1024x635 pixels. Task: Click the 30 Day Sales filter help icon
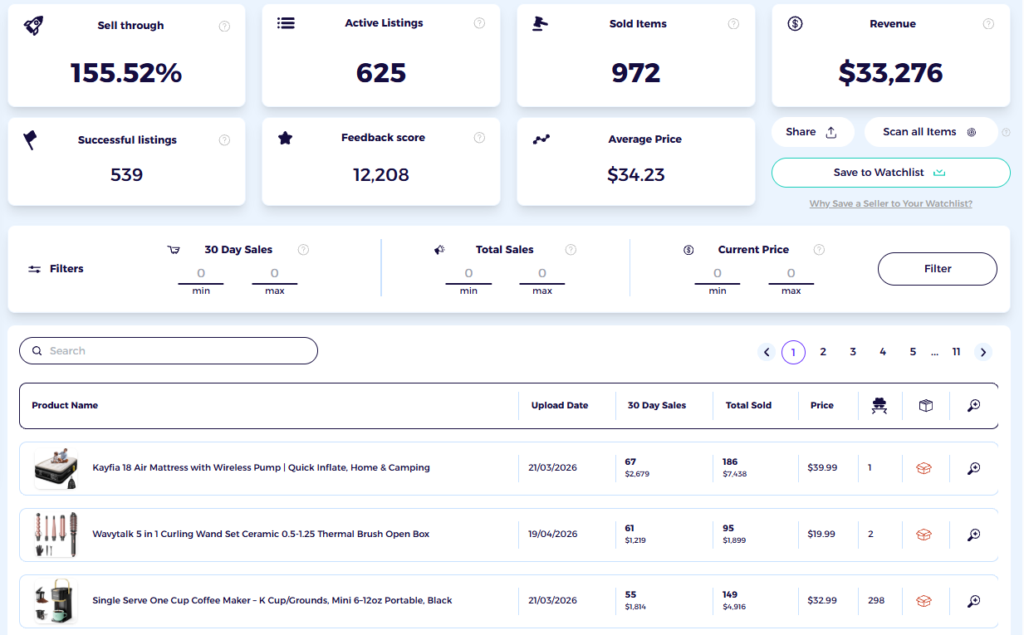point(303,250)
